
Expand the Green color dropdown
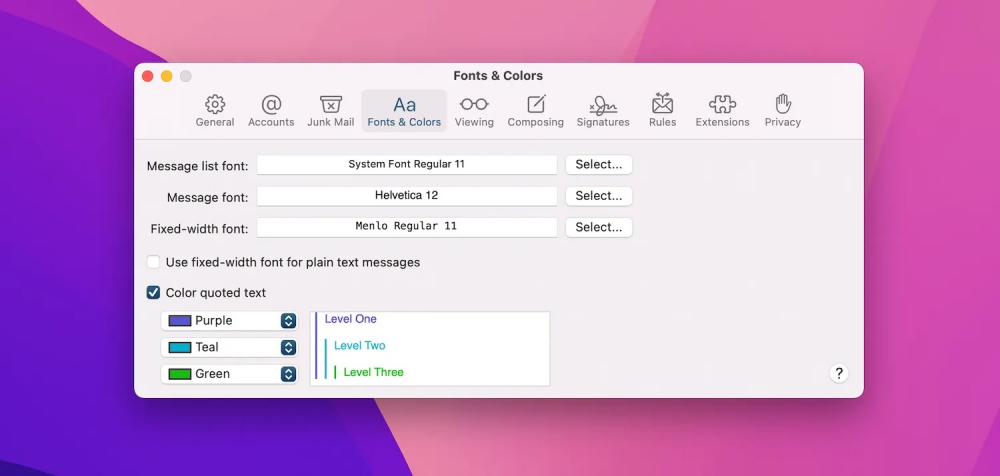click(288, 374)
